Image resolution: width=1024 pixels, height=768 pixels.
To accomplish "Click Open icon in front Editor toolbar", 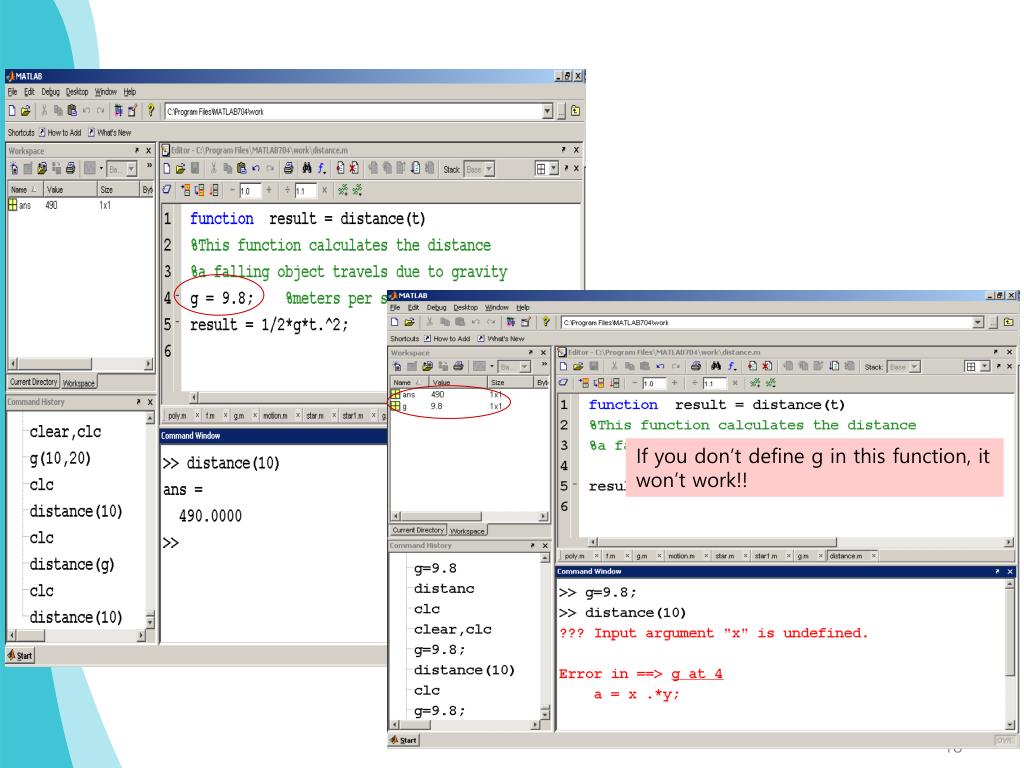I will click(578, 366).
